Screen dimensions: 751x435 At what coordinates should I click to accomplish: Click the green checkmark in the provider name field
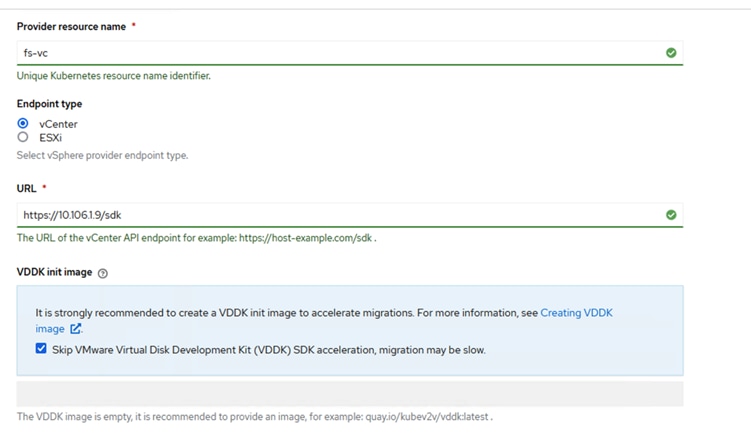[x=671, y=53]
